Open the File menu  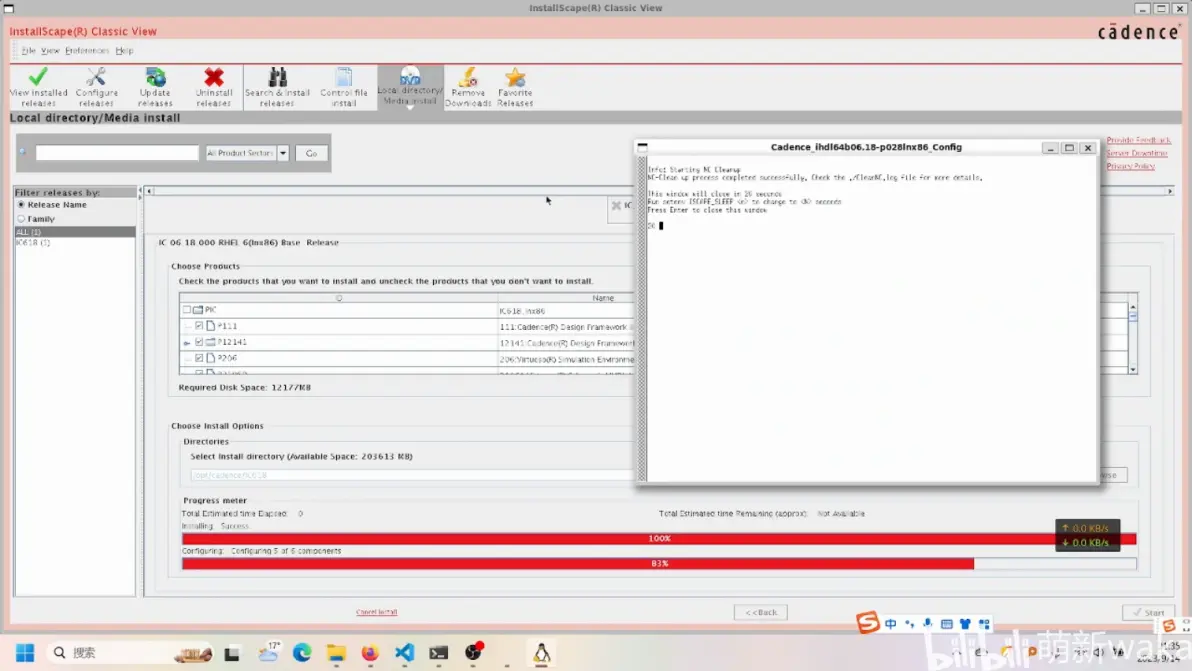click(x=28, y=51)
